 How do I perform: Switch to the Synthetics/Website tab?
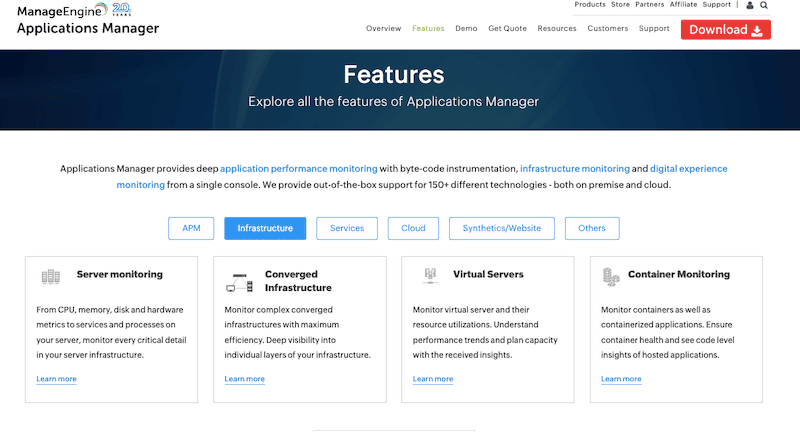[502, 228]
